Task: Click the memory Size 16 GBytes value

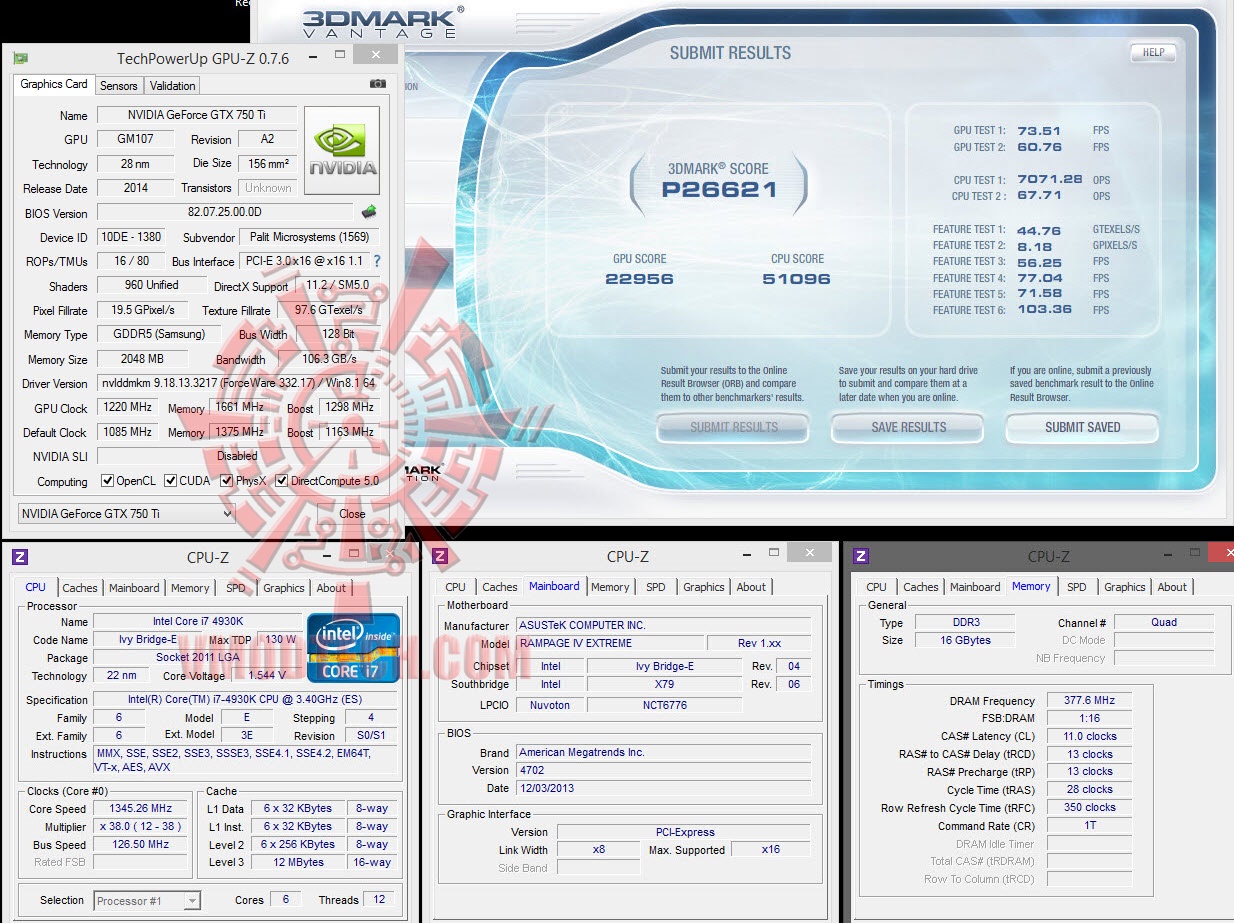Action: 964,640
